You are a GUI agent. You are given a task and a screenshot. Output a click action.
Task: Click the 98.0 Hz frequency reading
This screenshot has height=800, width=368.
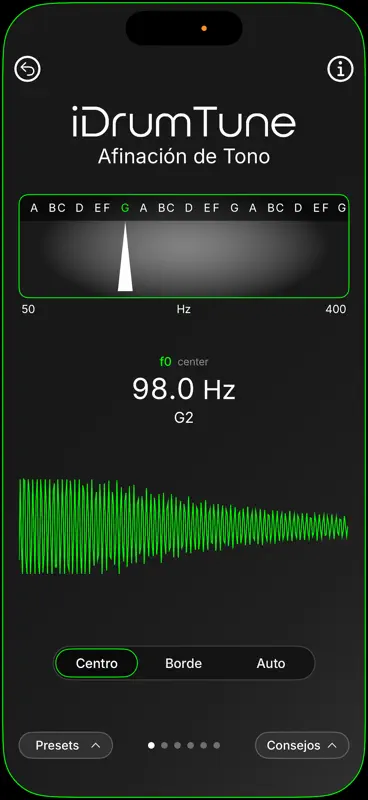point(184,389)
